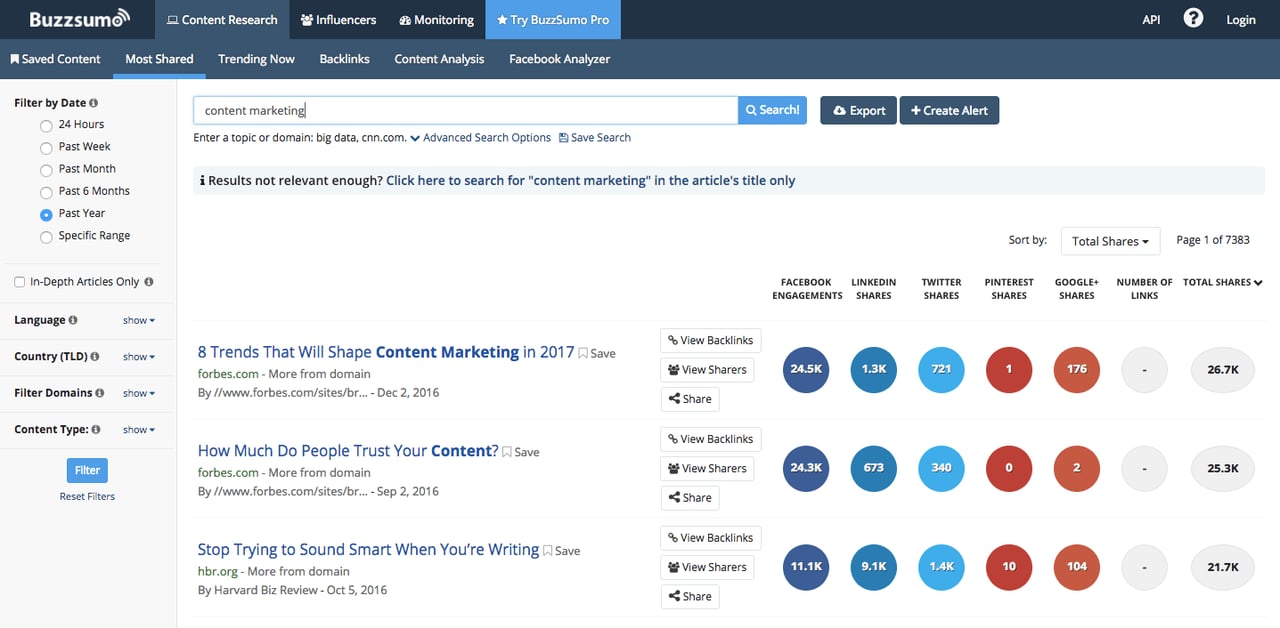1280x628 pixels.
Task: Click the LinkedIn shares 673 circle
Action: pos(874,468)
